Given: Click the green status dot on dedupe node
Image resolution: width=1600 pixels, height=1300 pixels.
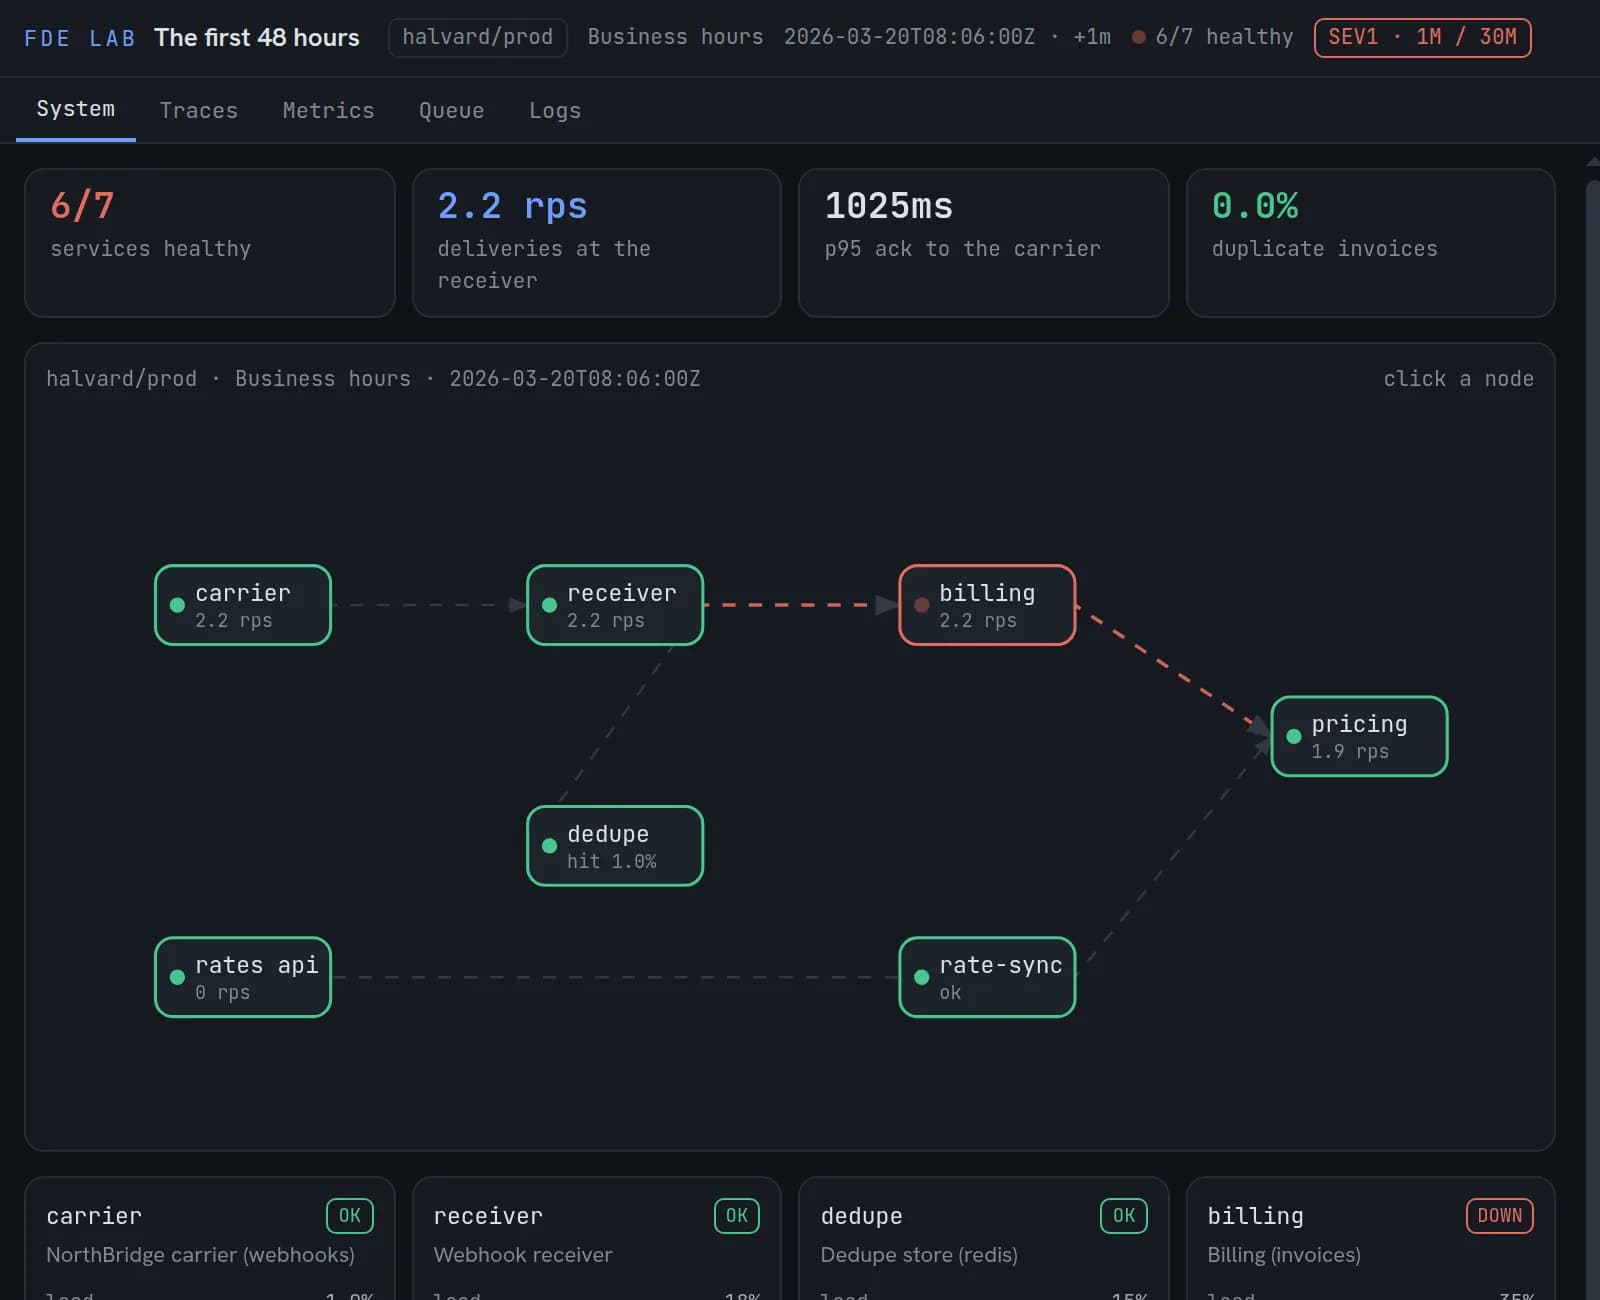Looking at the screenshot, I should click(x=549, y=846).
